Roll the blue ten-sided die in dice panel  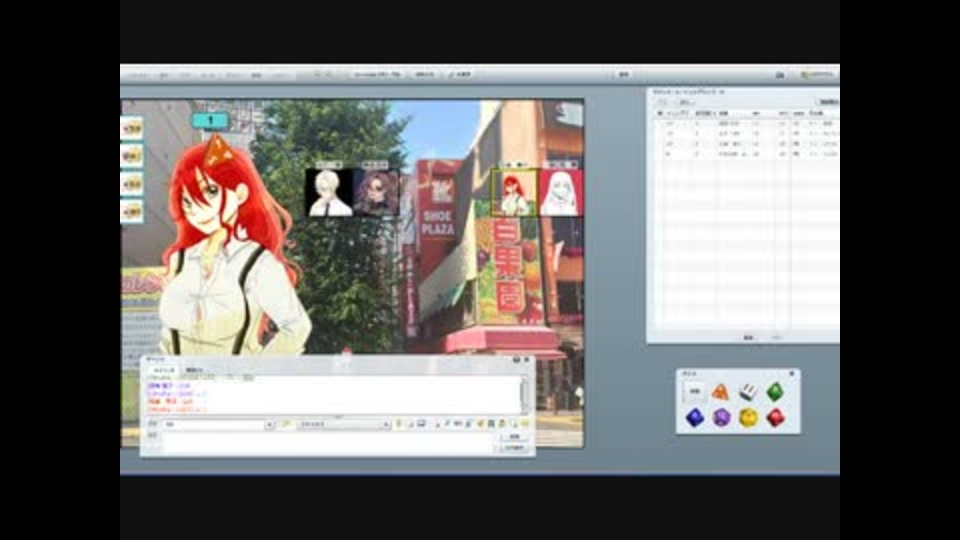694,418
